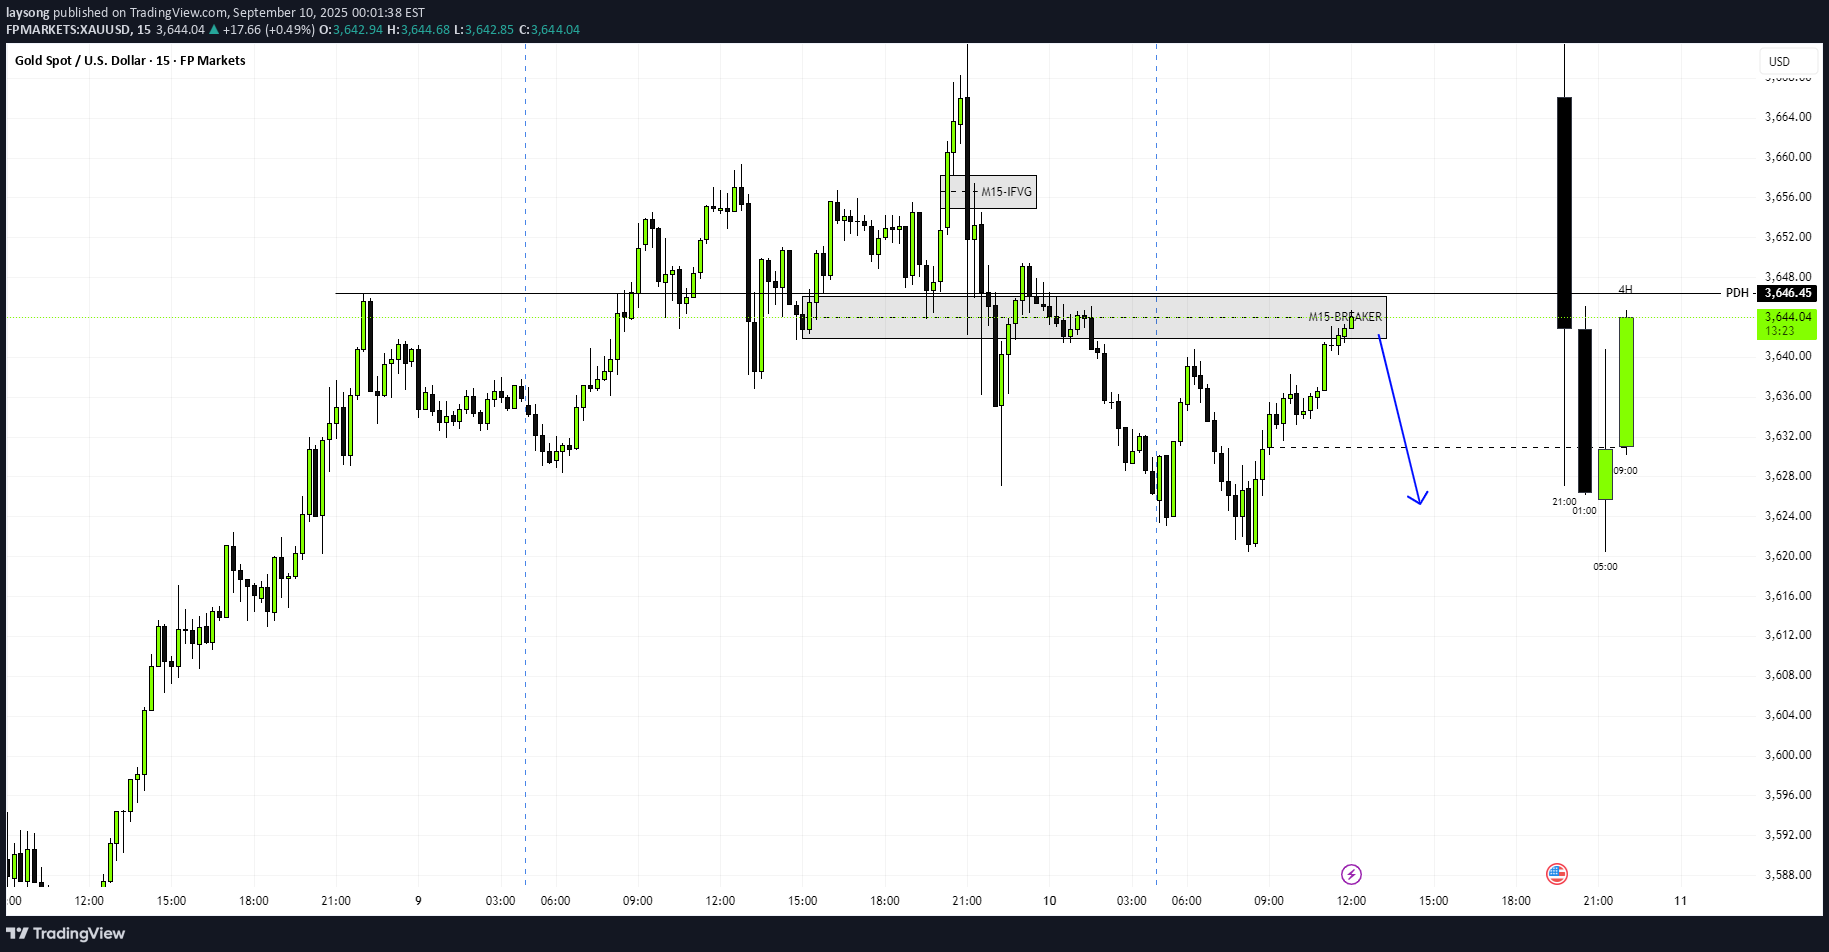
Task: Click the 4H label above the large candles
Action: [x=1625, y=290]
